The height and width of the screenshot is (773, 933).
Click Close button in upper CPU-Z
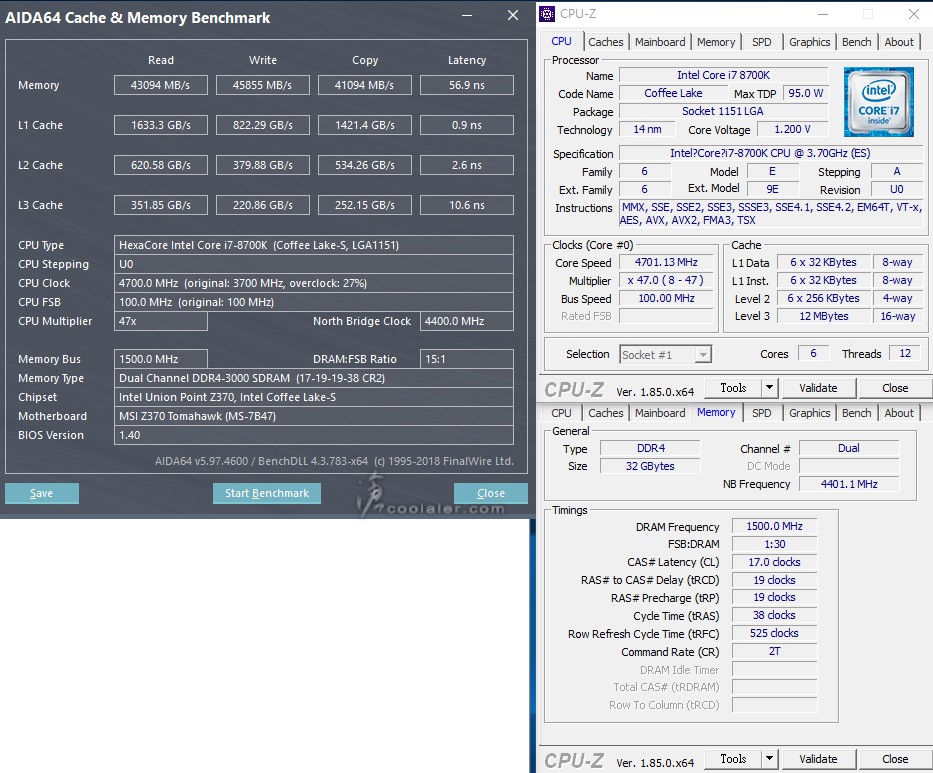tap(895, 388)
